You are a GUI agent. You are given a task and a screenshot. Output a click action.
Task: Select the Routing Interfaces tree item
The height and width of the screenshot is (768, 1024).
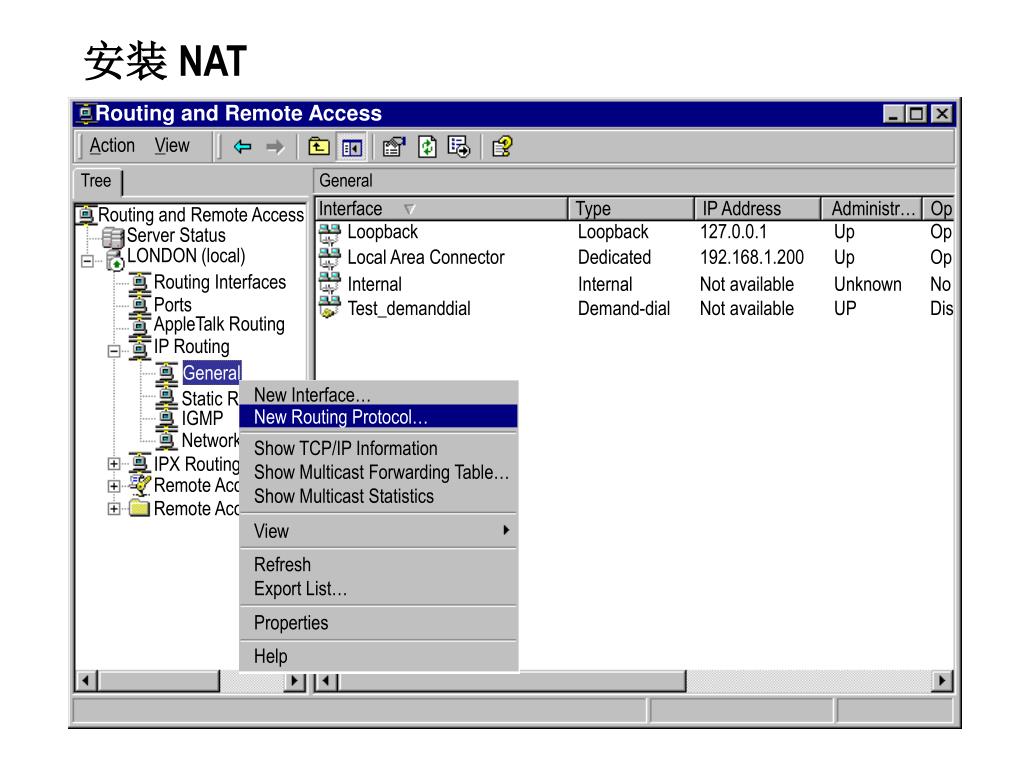219,282
